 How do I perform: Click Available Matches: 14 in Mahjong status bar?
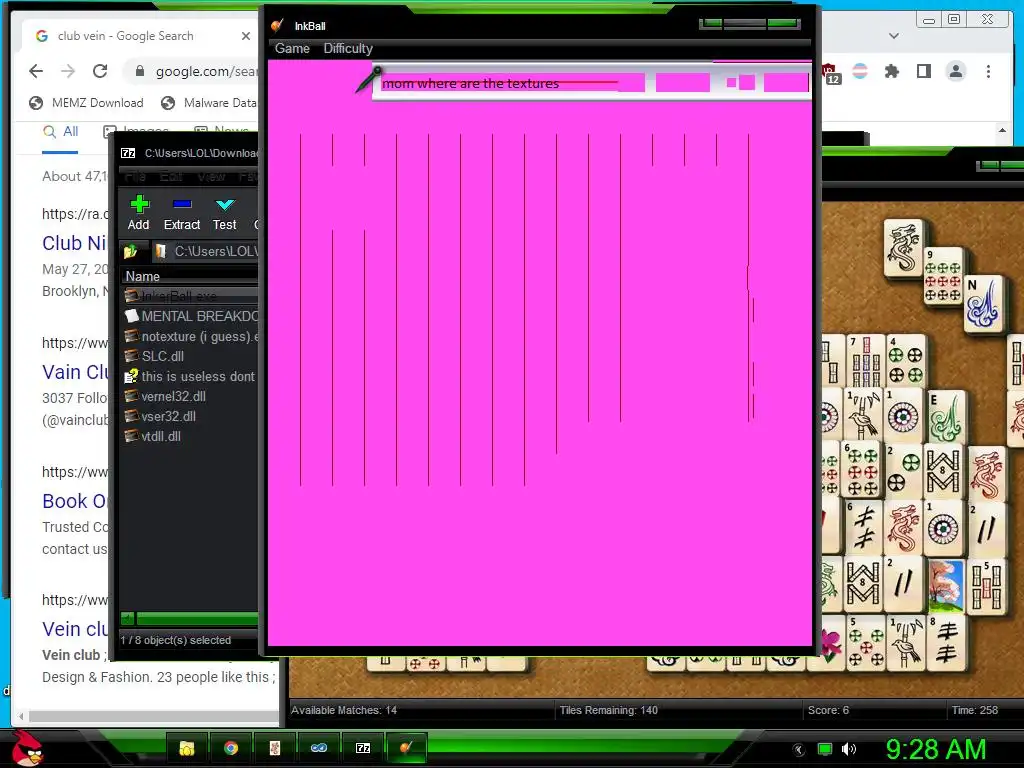pos(344,710)
